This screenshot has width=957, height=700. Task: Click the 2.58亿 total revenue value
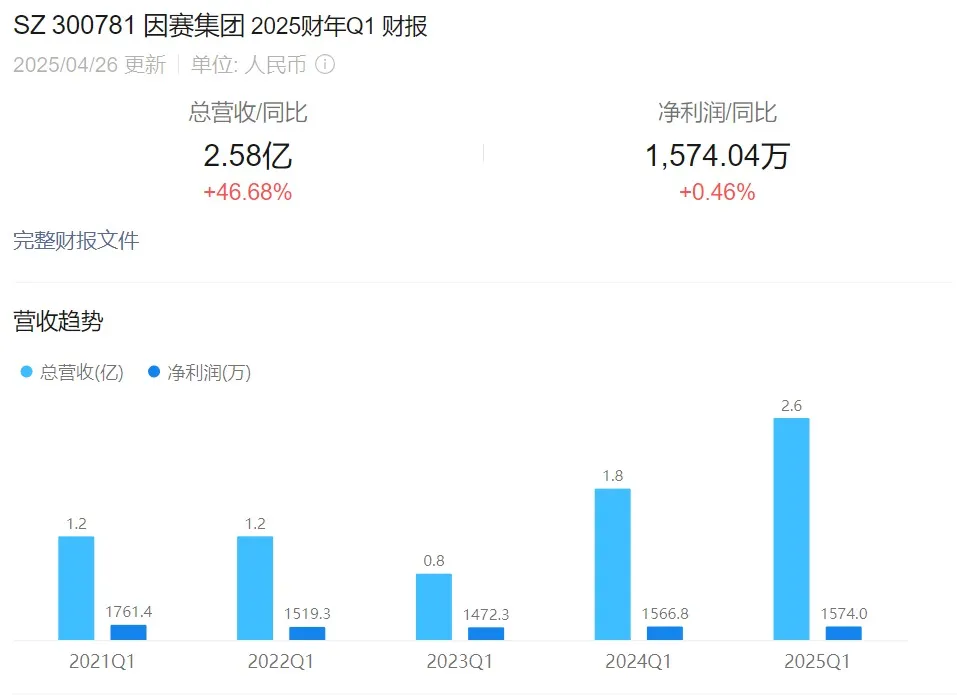pos(248,156)
